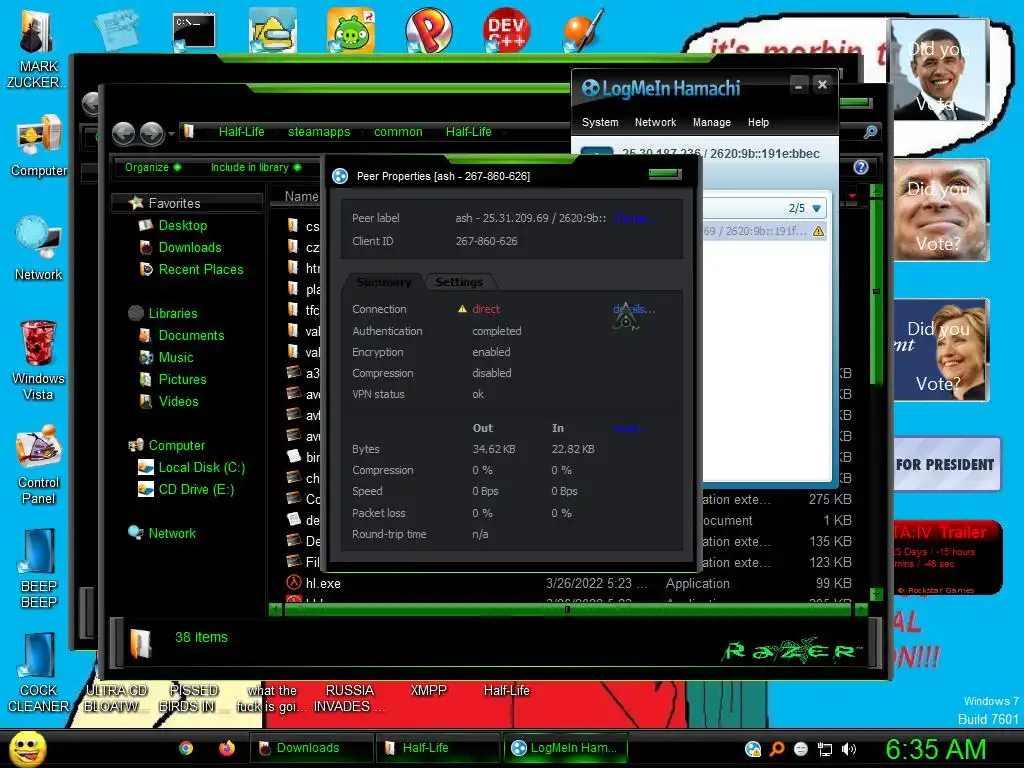Viewport: 1024px width, 768px height.
Task: Open the Computer desktop icon
Action: 39,145
